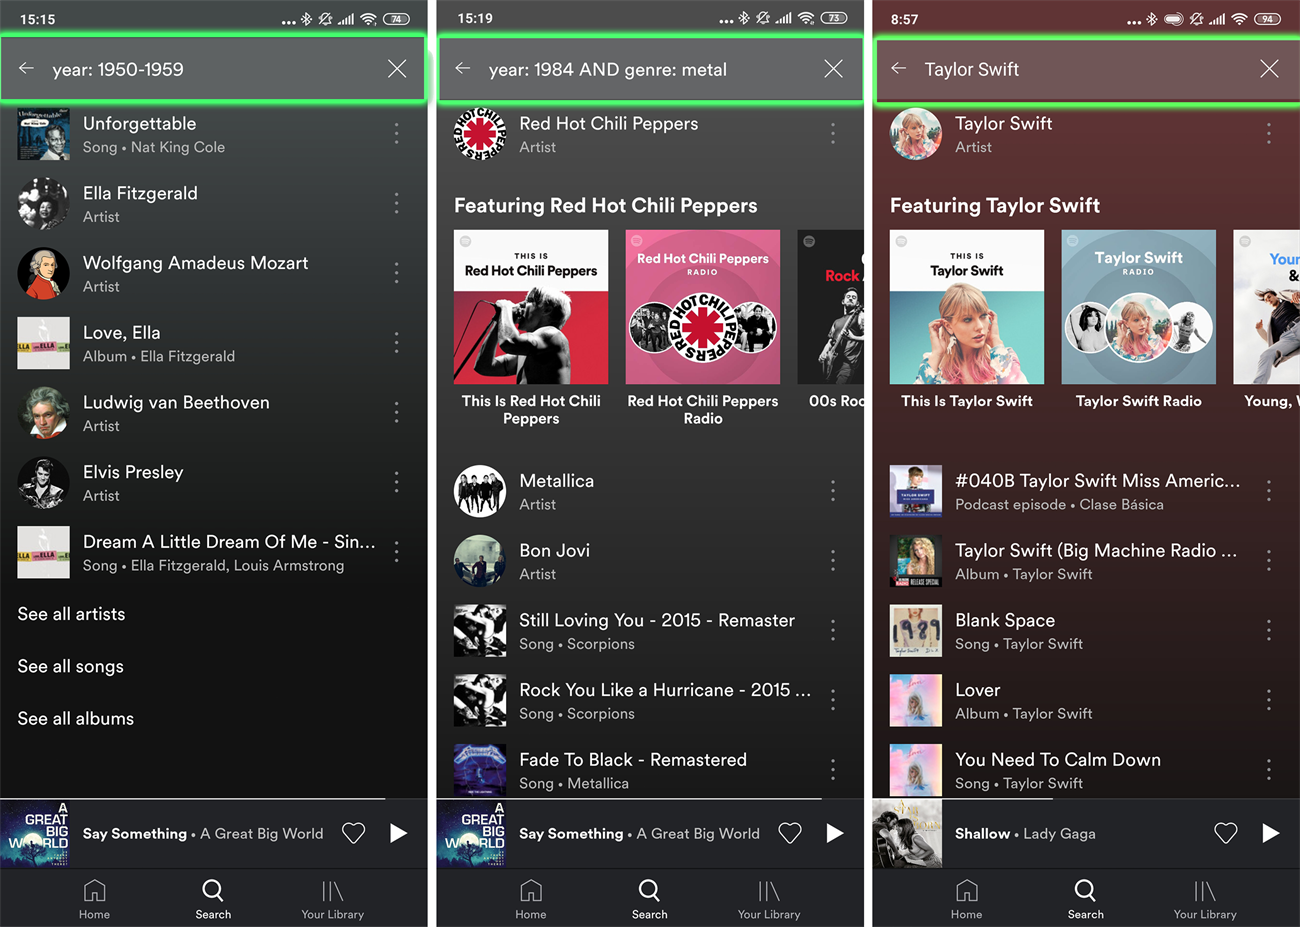Tap See all artists
Screen dimensions: 1300x927
point(71,614)
